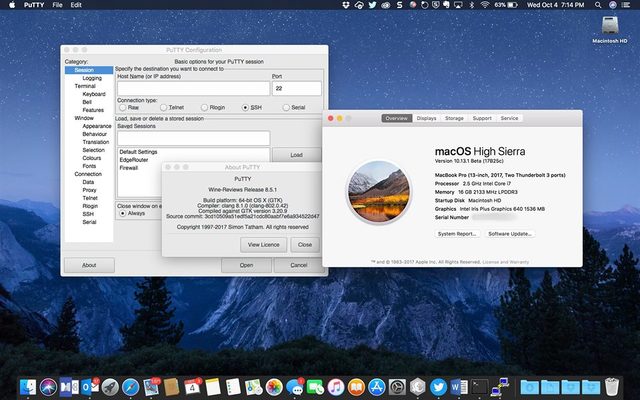The height and width of the screenshot is (400, 640).
Task: Click the Host Name input field
Action: (193, 88)
